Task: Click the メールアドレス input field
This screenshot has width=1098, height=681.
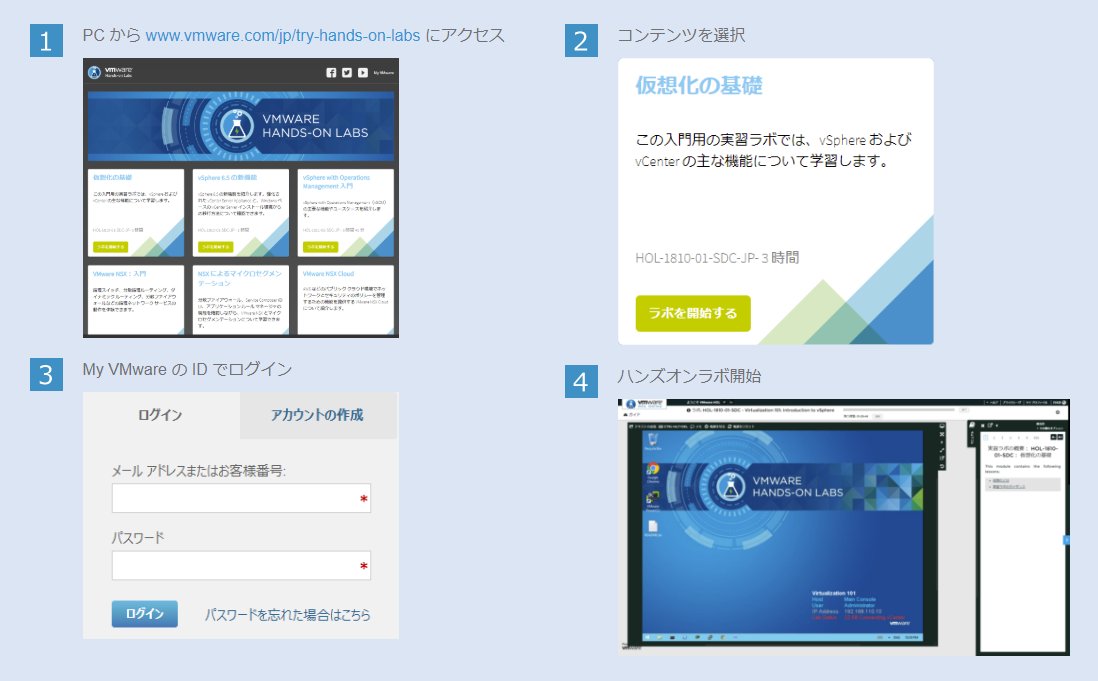Action: tap(240, 497)
